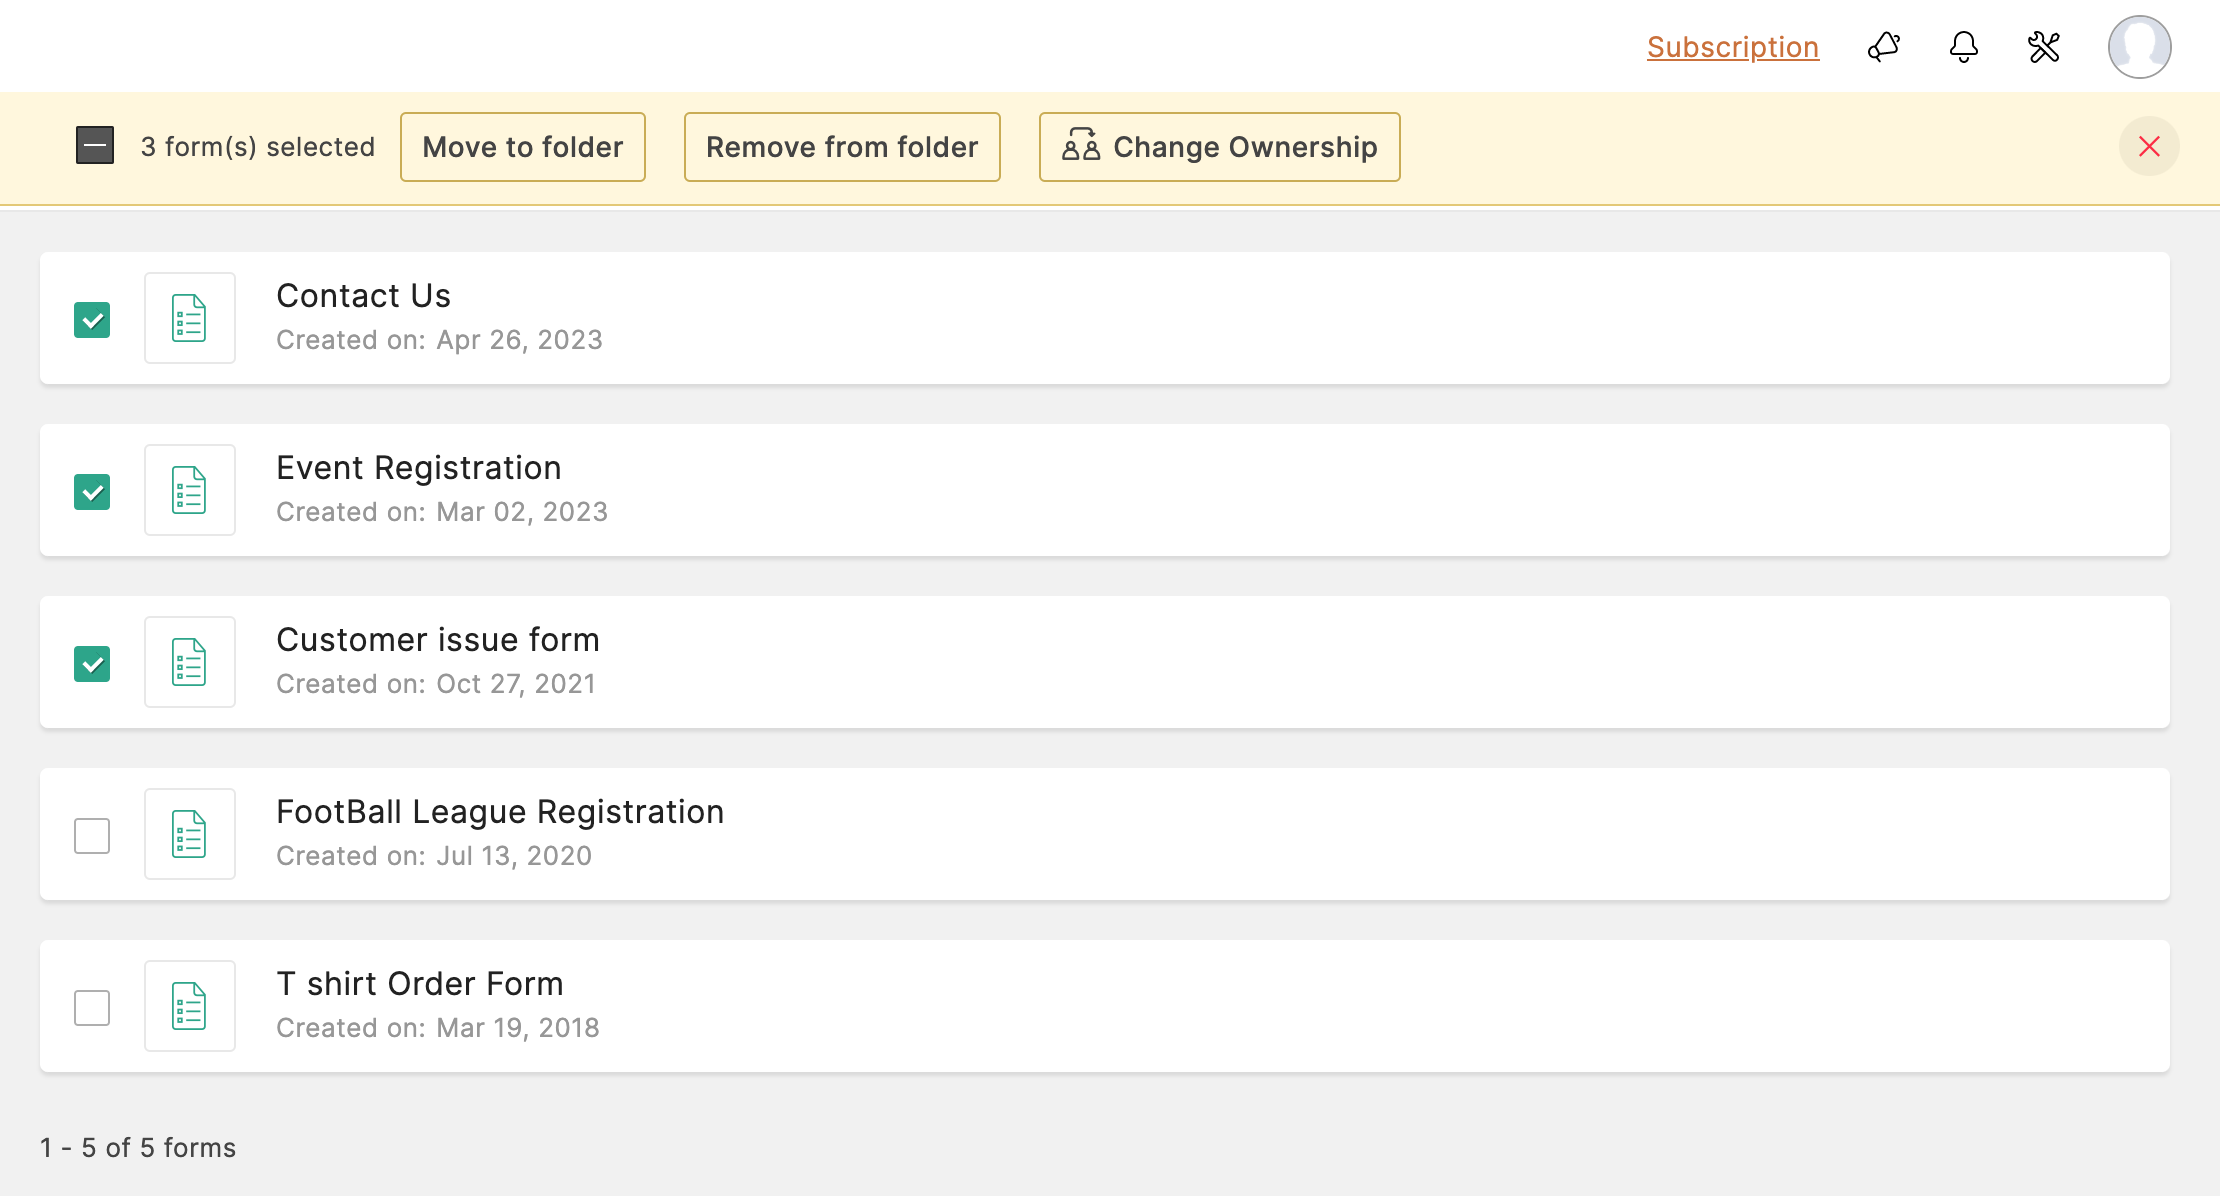This screenshot has height=1196, width=2220.
Task: Click the master select checkbox header
Action: (x=94, y=146)
